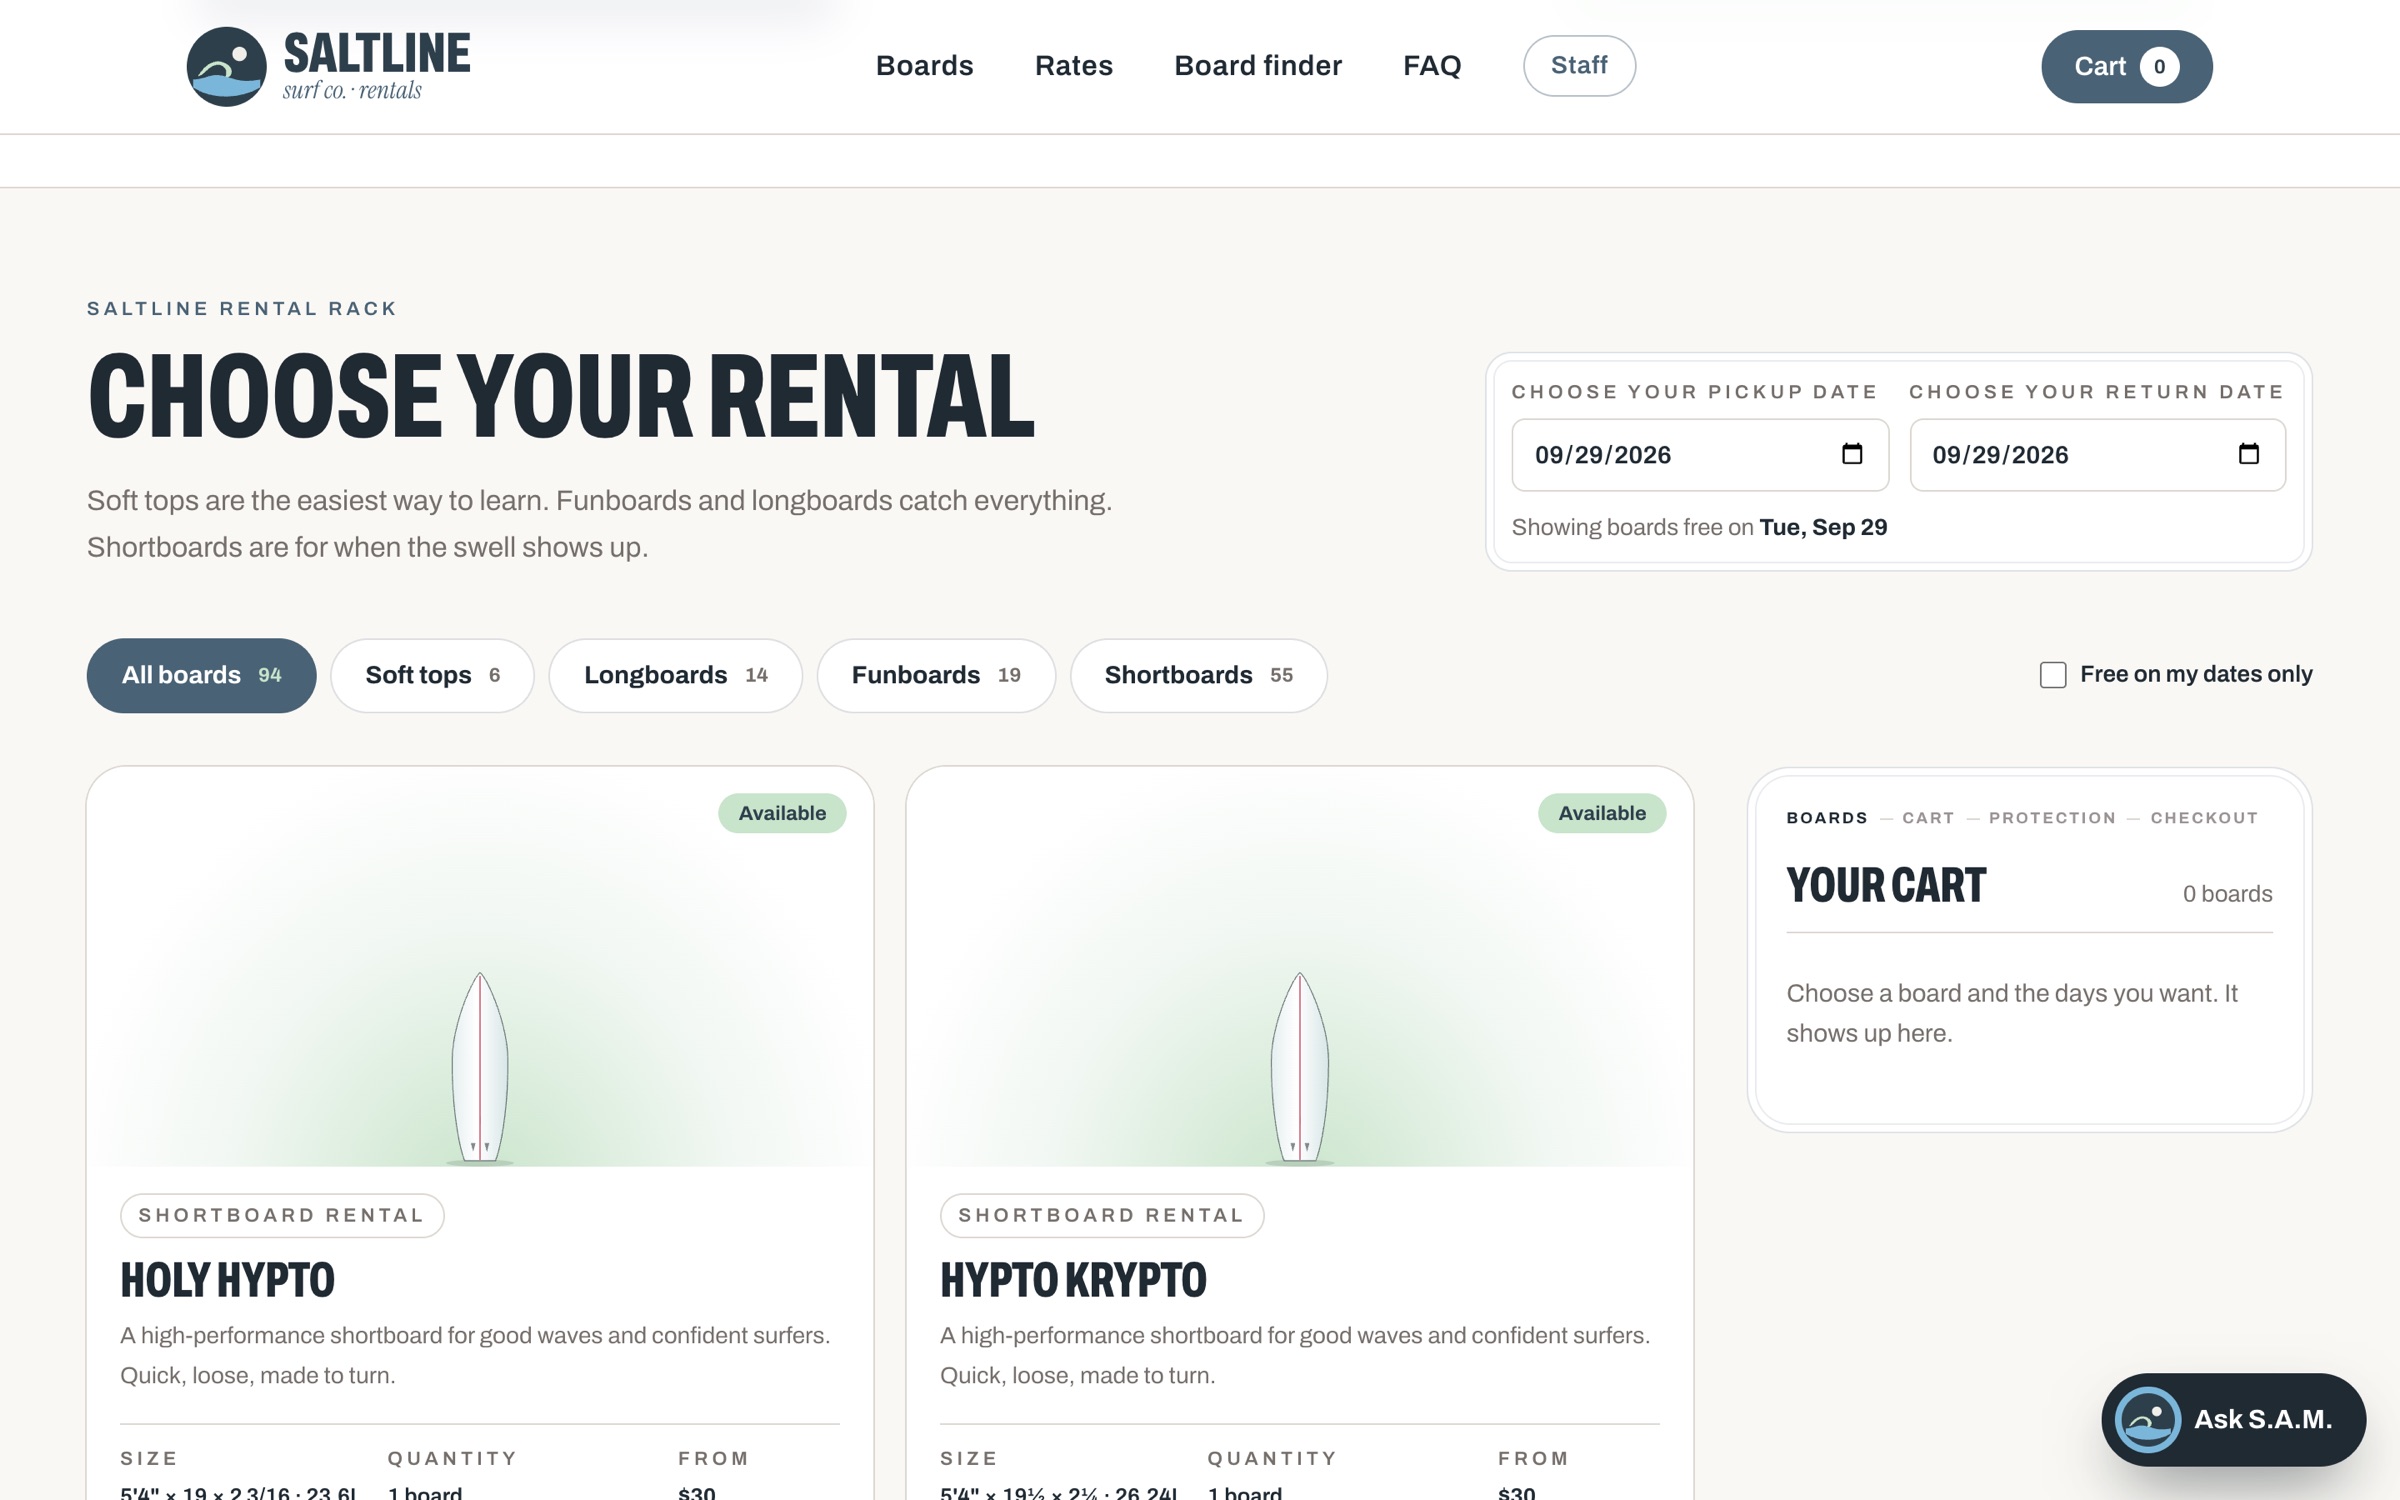
Task: Filter by Shortboards
Action: tap(1198, 675)
